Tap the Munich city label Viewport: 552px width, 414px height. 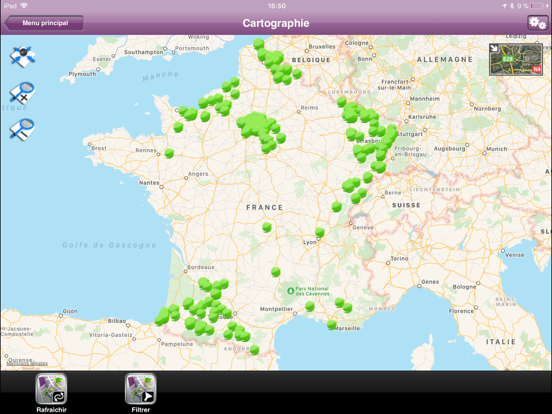coord(497,149)
